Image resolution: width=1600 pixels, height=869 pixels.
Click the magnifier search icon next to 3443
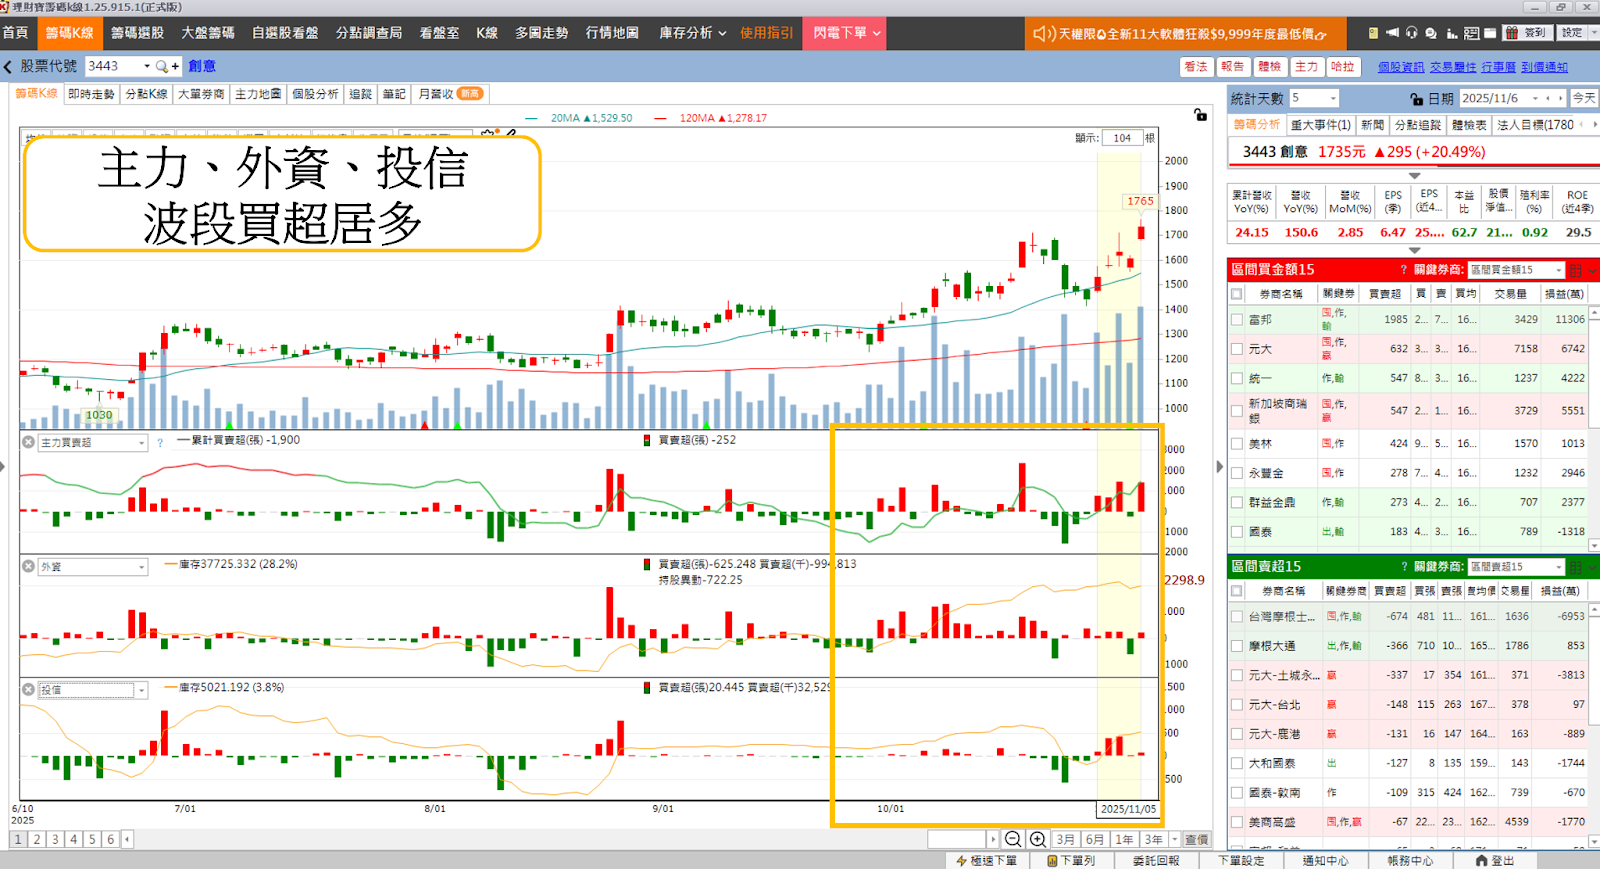pyautogui.click(x=162, y=66)
